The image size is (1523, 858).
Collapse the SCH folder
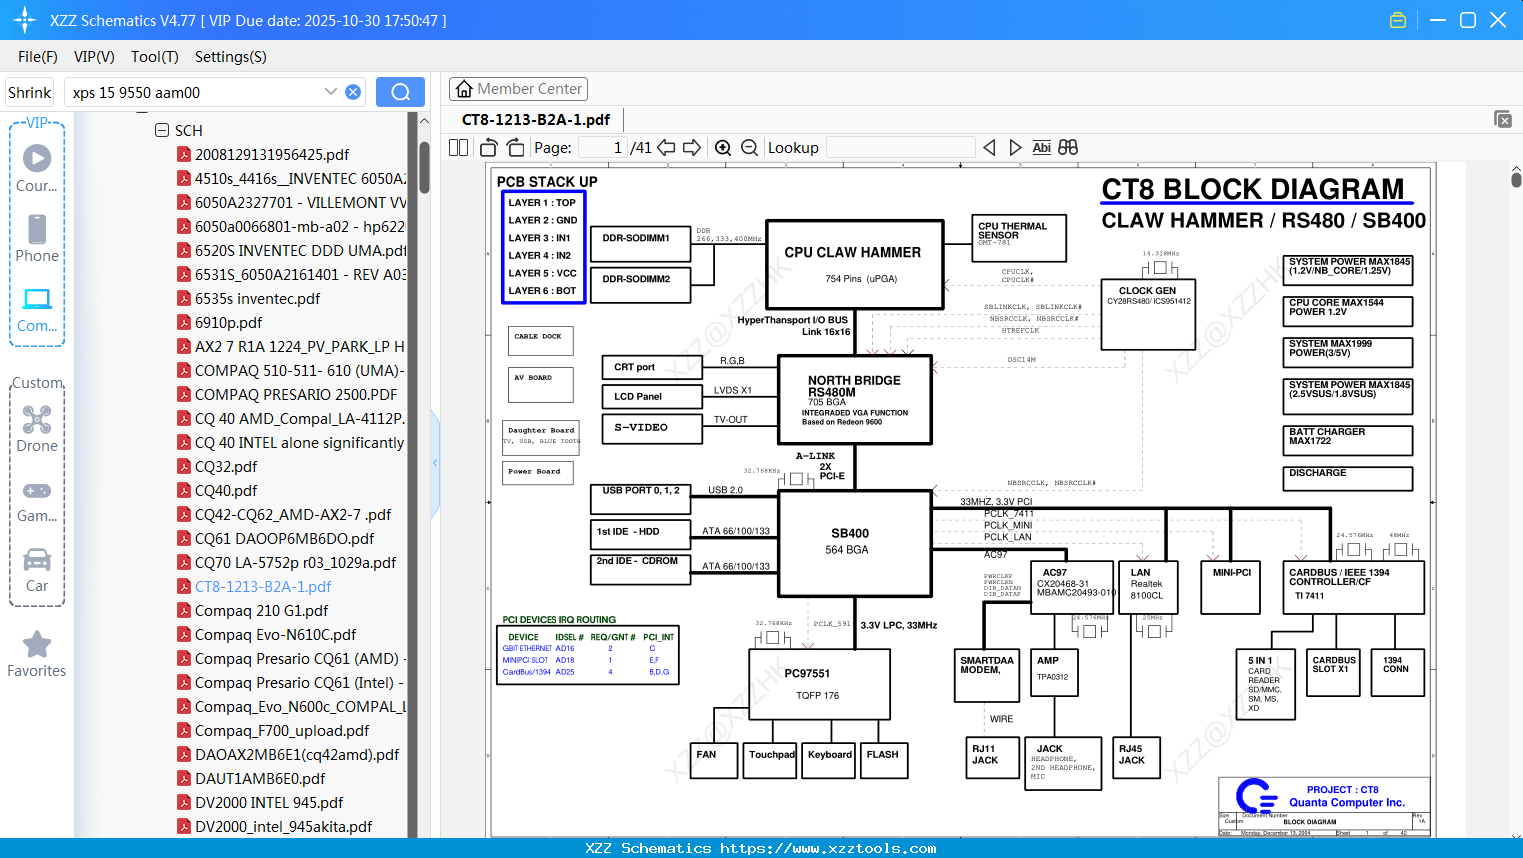[162, 130]
